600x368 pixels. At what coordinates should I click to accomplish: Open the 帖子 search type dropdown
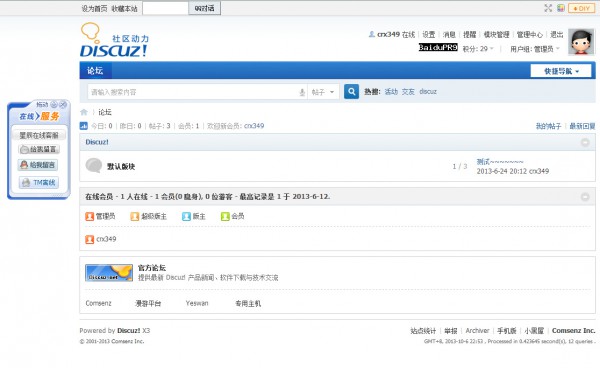pyautogui.click(x=323, y=92)
